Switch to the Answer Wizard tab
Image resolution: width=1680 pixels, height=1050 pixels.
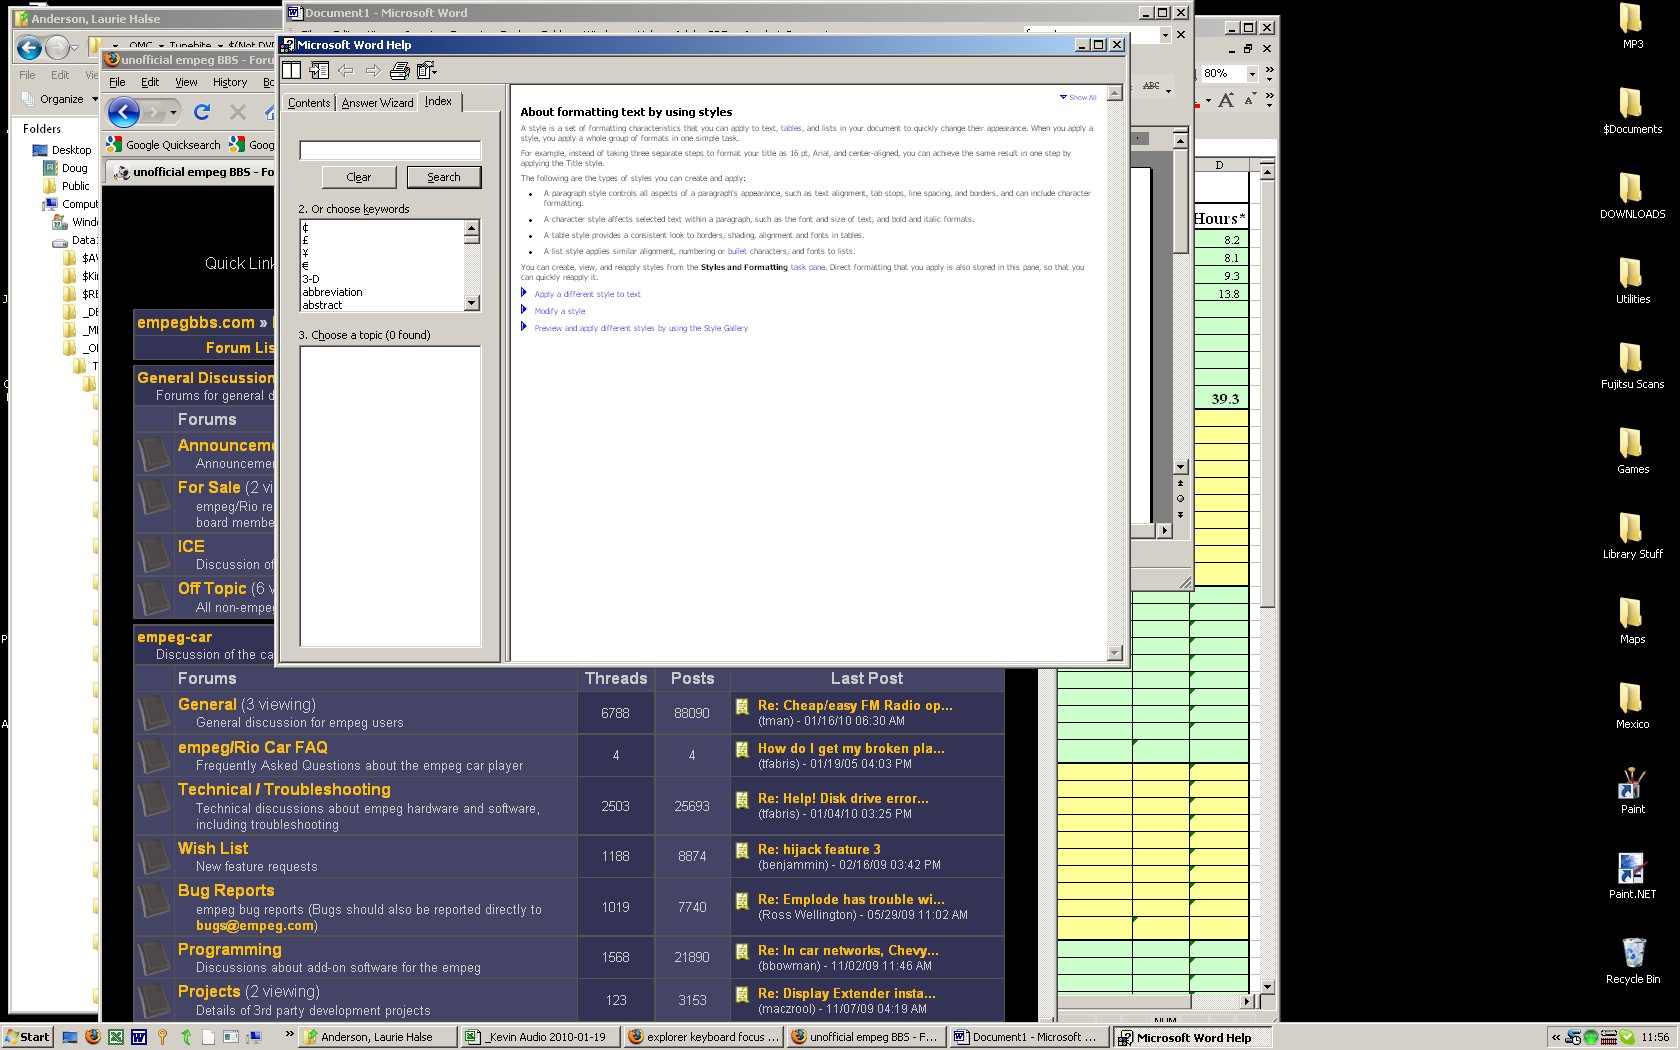pyautogui.click(x=377, y=103)
